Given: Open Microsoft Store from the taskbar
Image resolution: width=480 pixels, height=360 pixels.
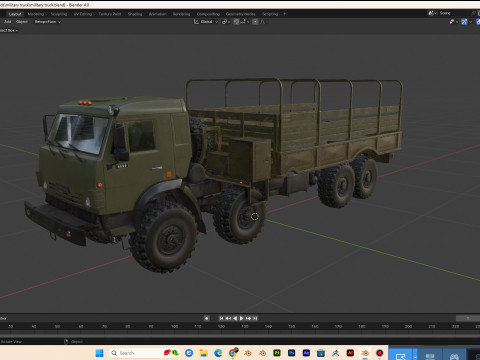Looking at the screenshot, I should pyautogui.click(x=321, y=353).
